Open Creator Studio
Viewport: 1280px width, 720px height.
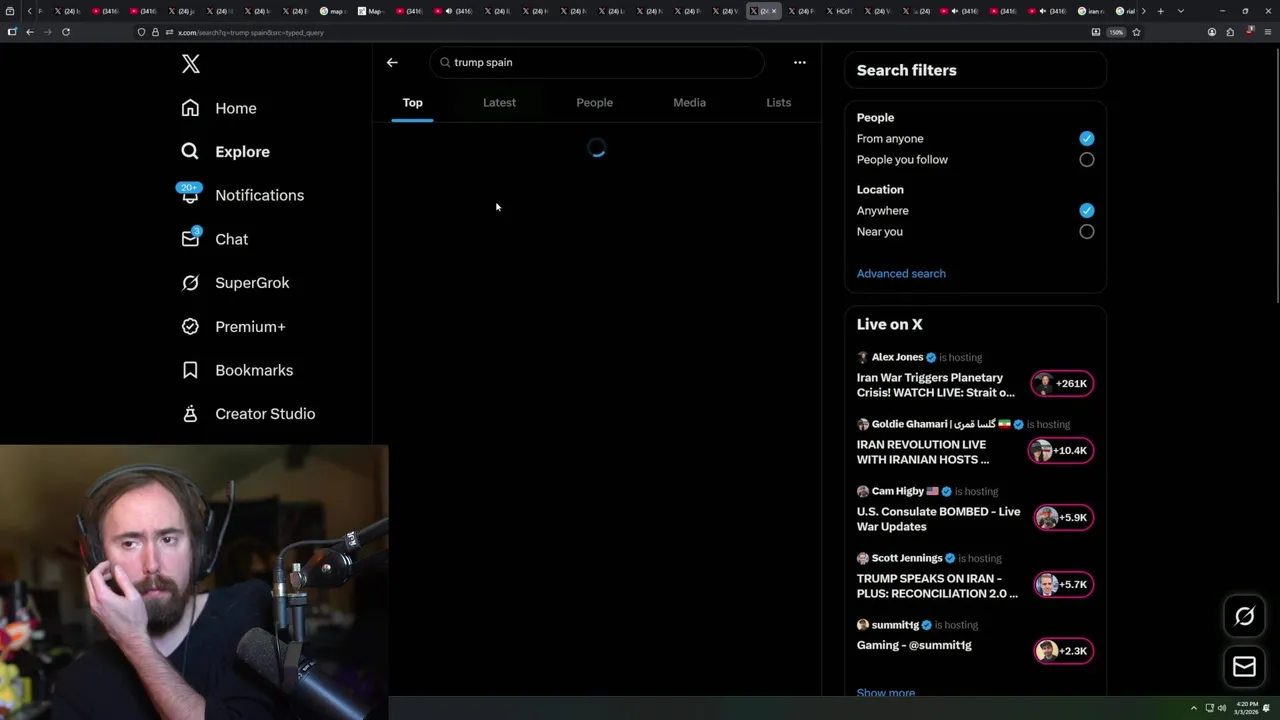(x=248, y=414)
